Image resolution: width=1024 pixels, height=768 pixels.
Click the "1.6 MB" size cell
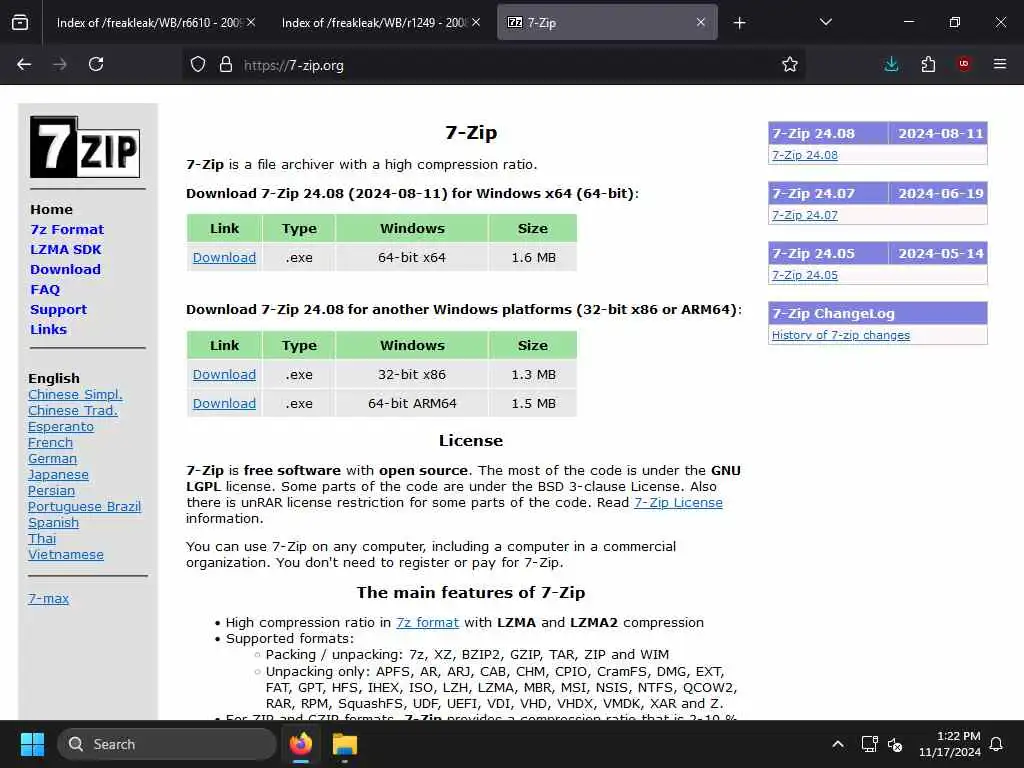(x=533, y=257)
